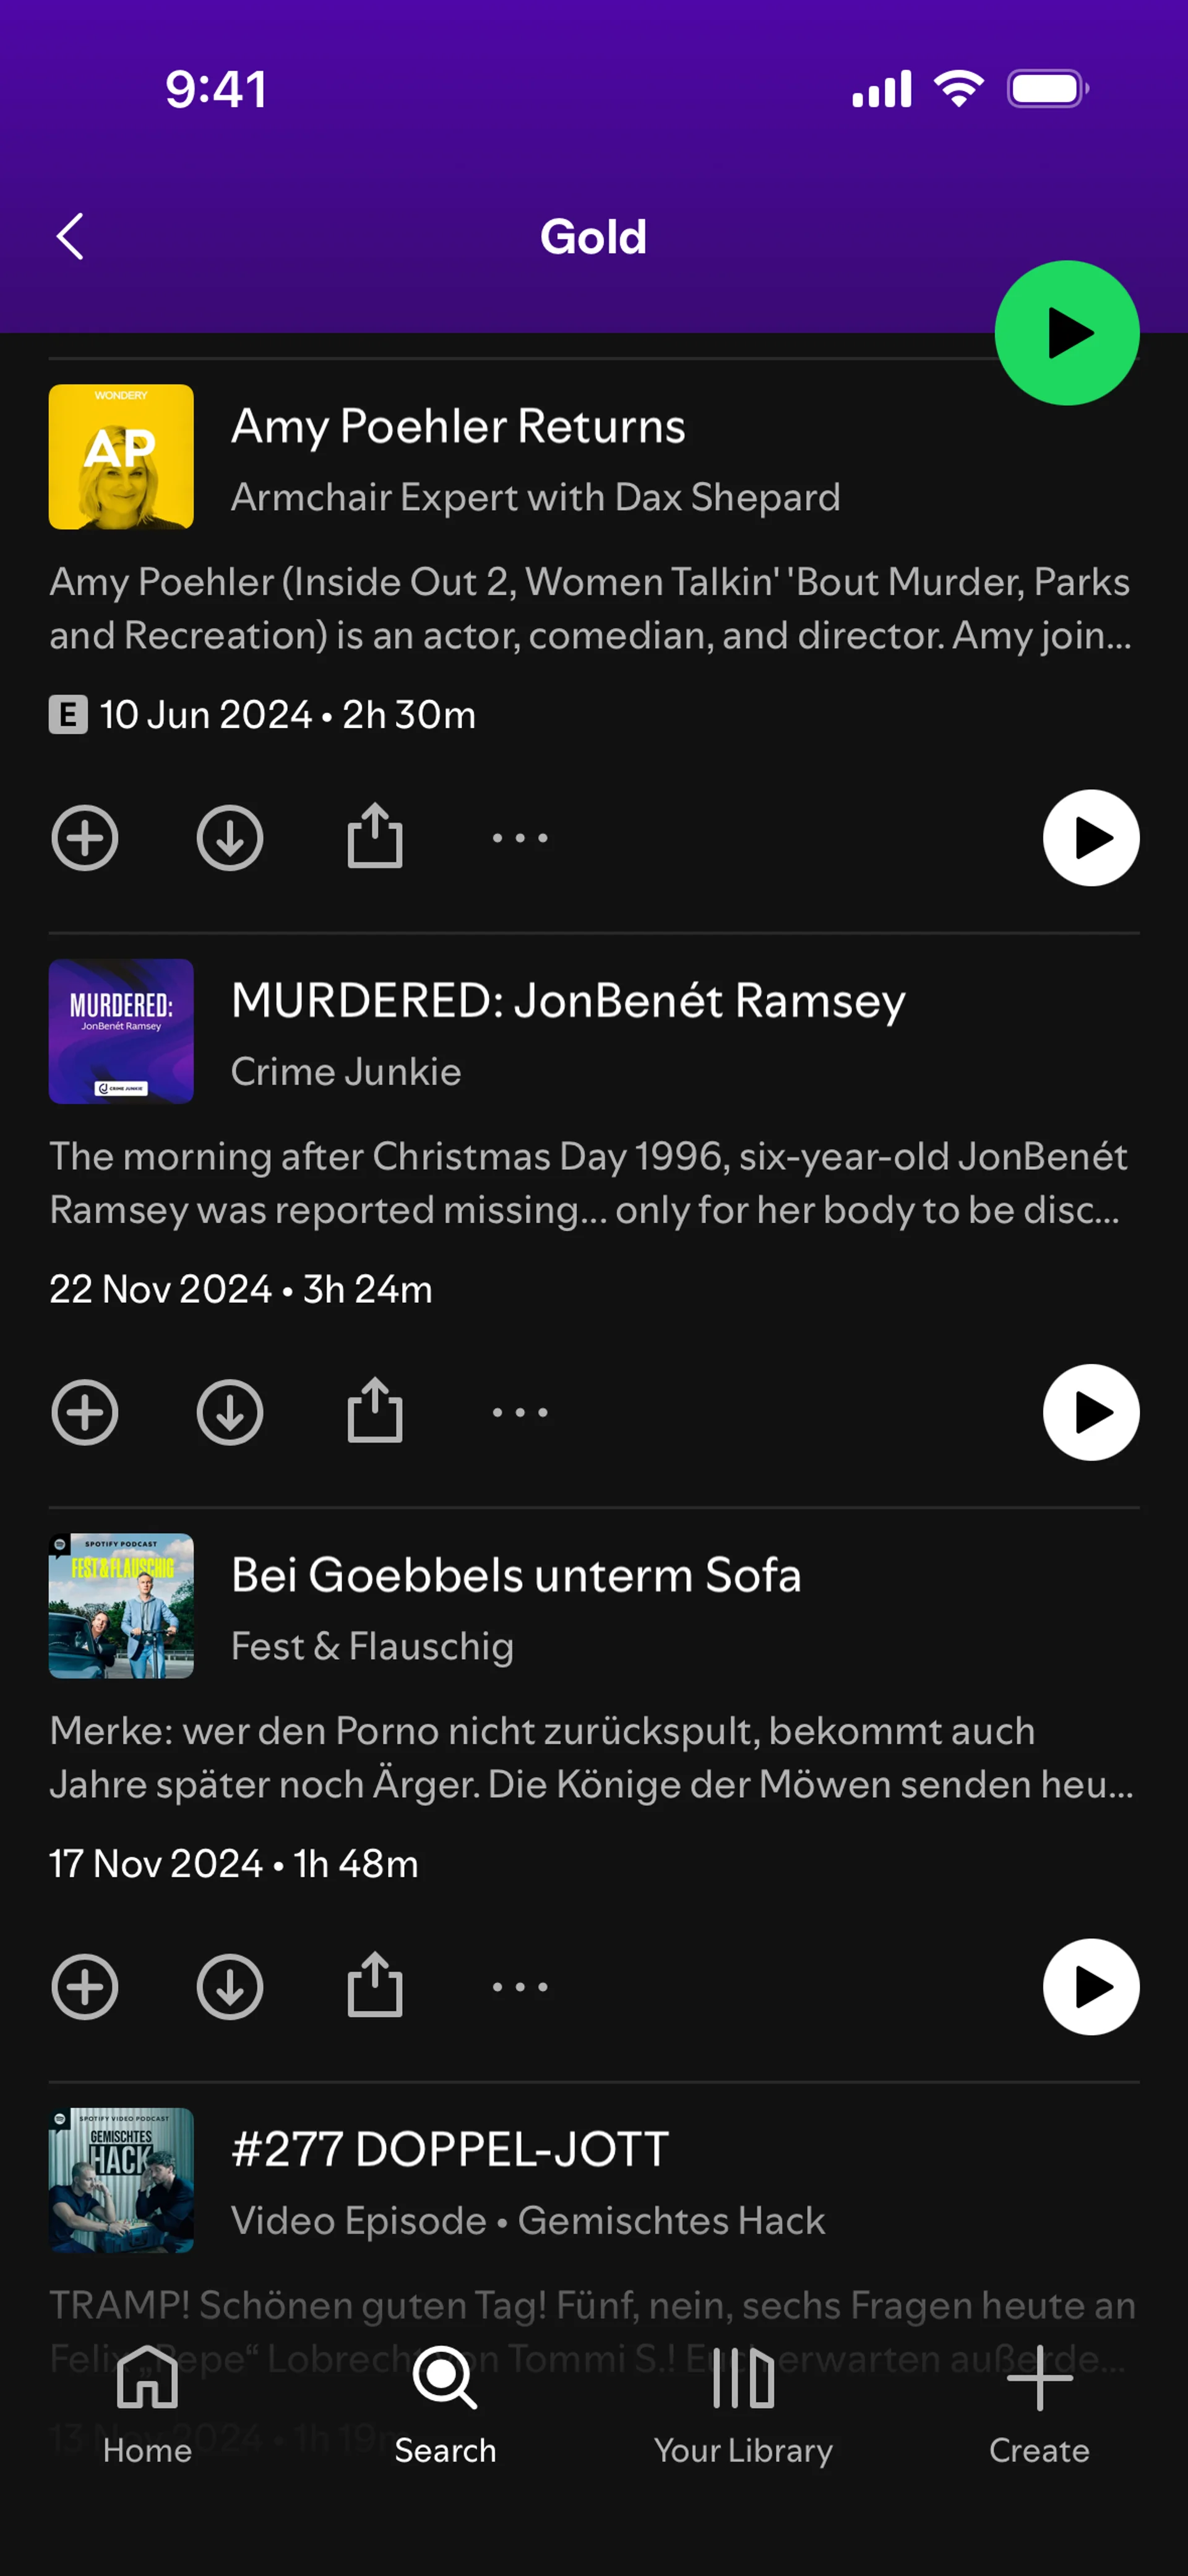Open more options for Bei Goebbels unterm Sofa
Viewport: 1188px width, 2576px height.
click(x=520, y=1987)
